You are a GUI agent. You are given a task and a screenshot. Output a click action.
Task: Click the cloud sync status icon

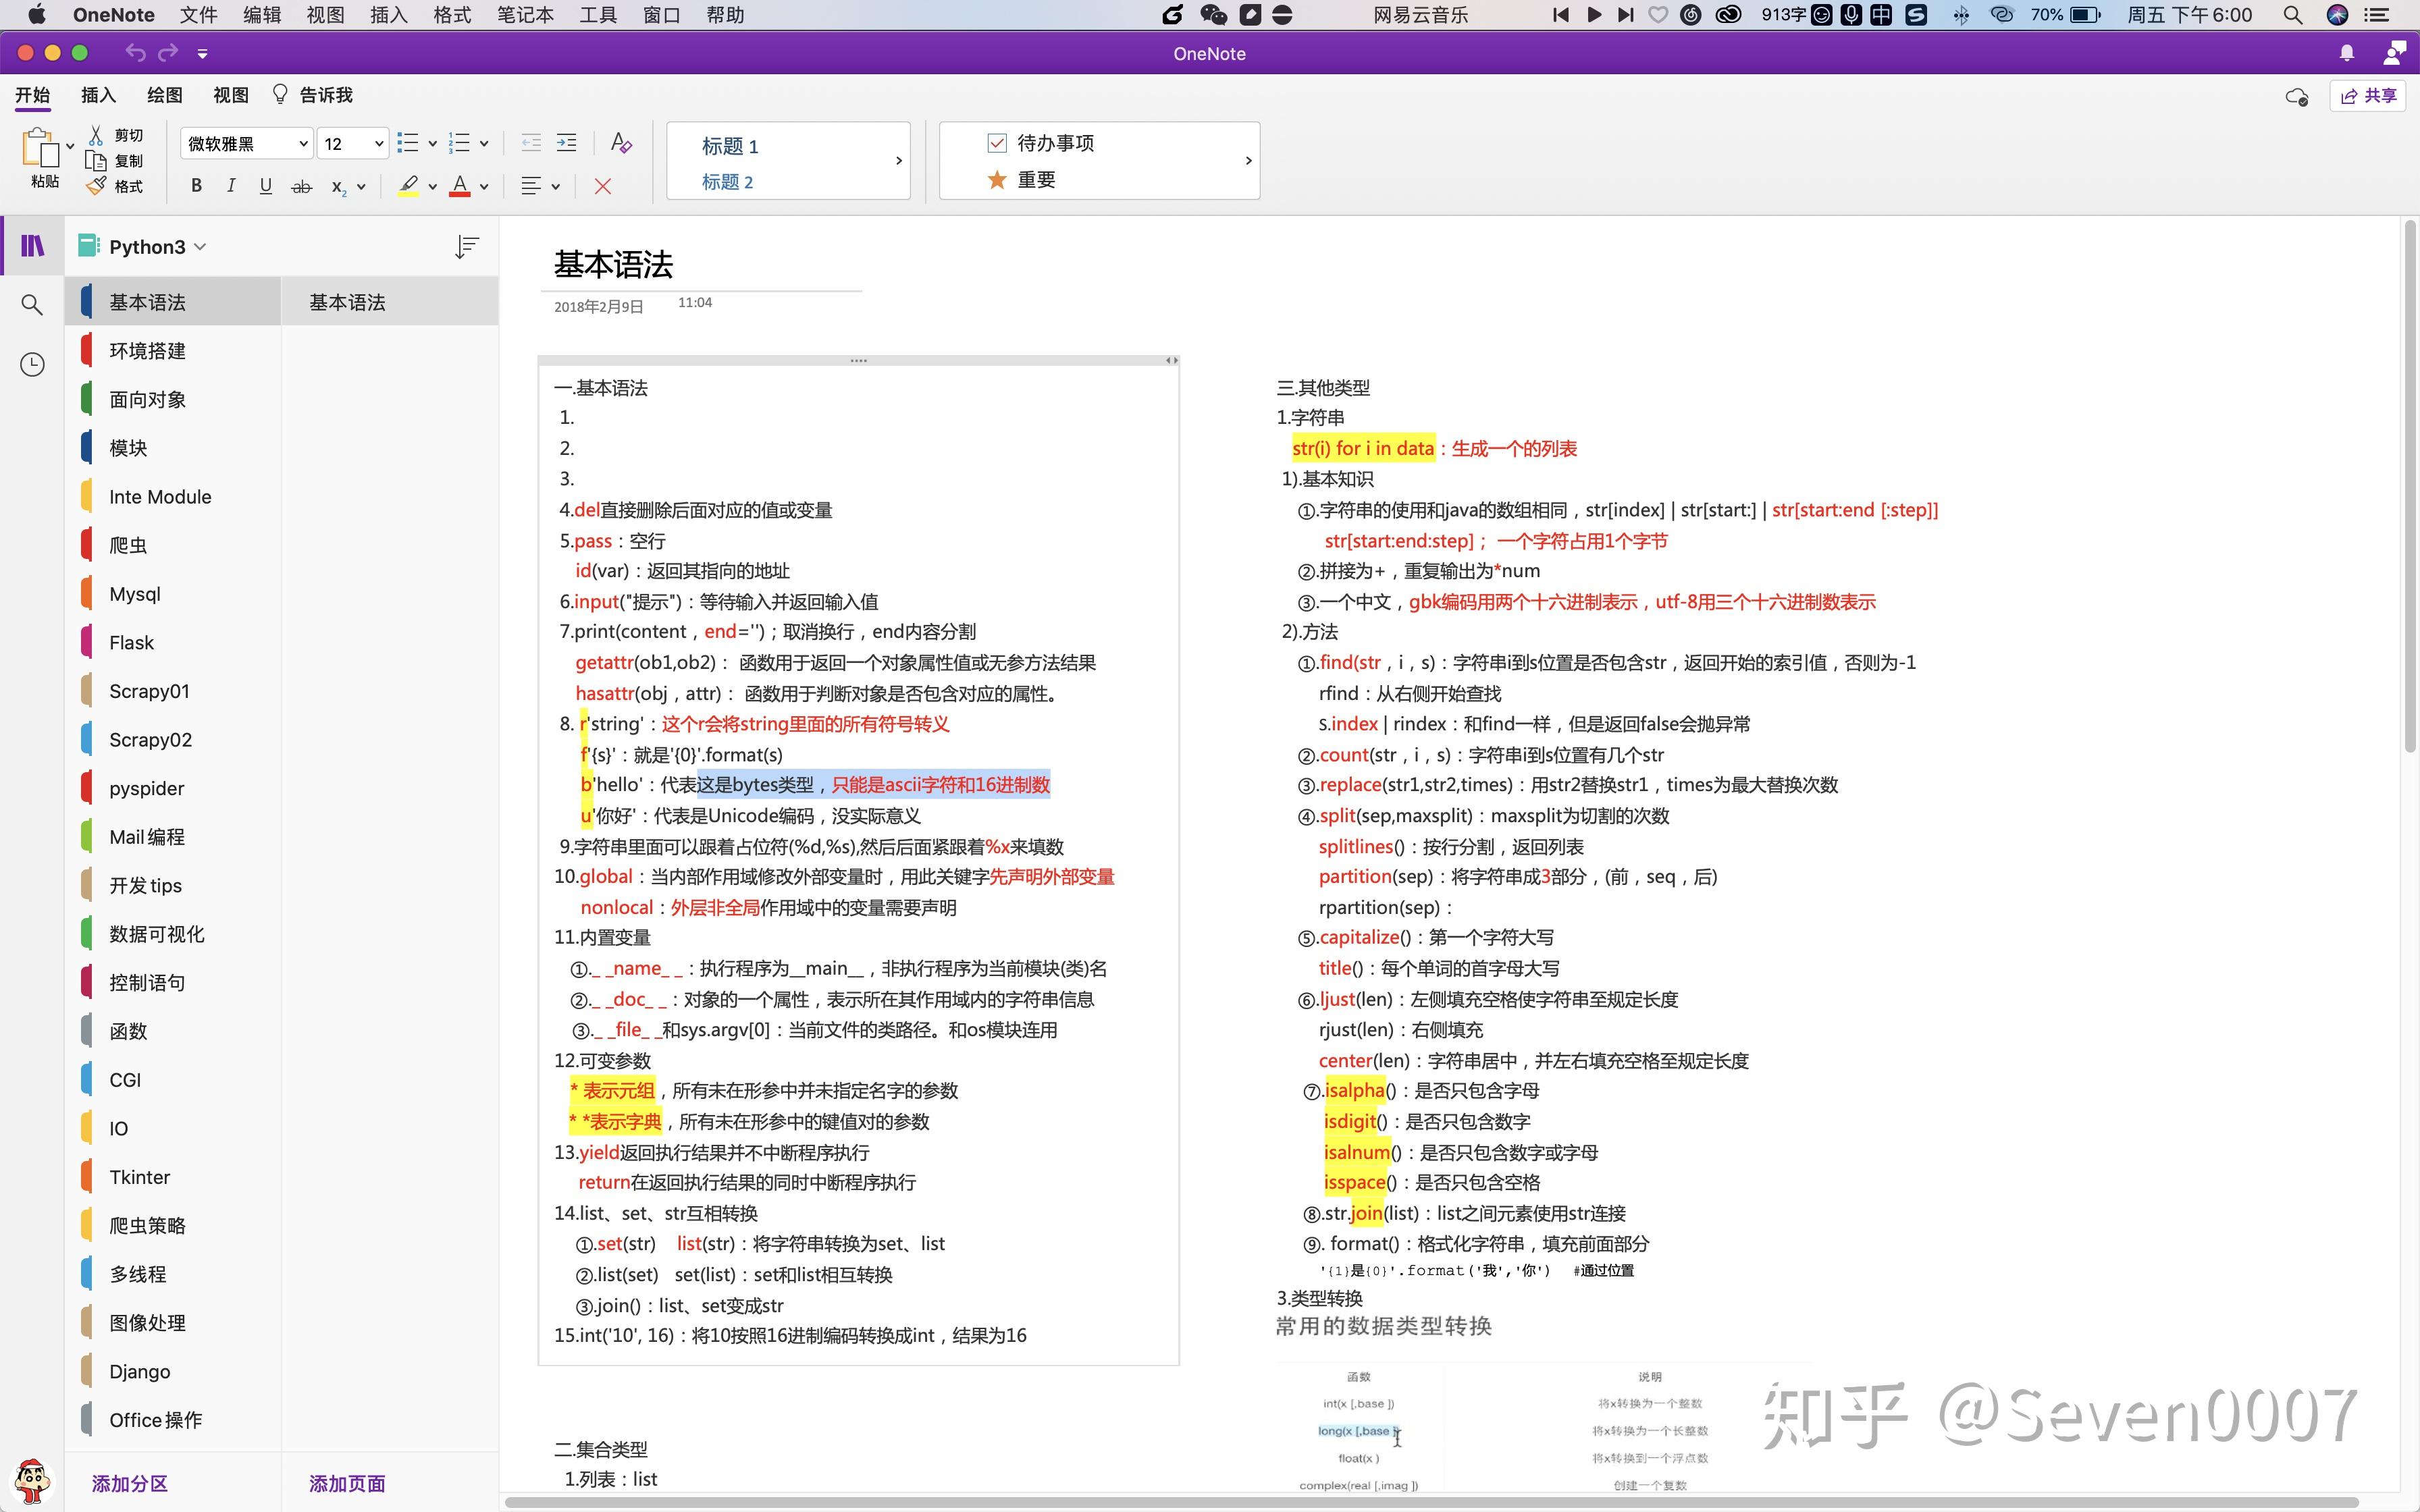pyautogui.click(x=2297, y=97)
